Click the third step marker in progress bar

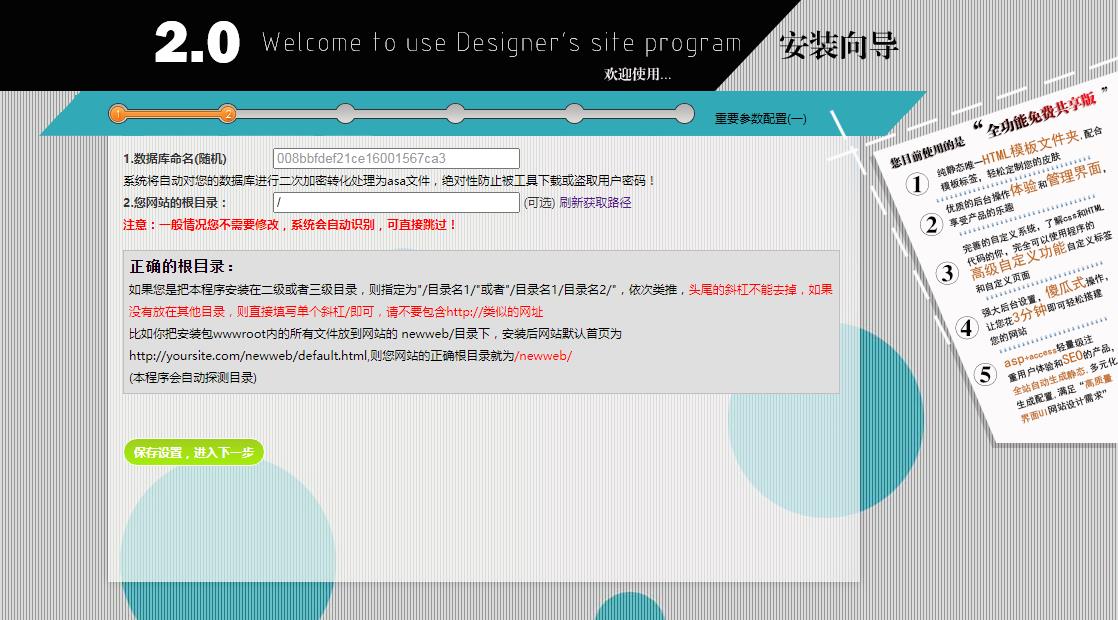pyautogui.click(x=345, y=113)
